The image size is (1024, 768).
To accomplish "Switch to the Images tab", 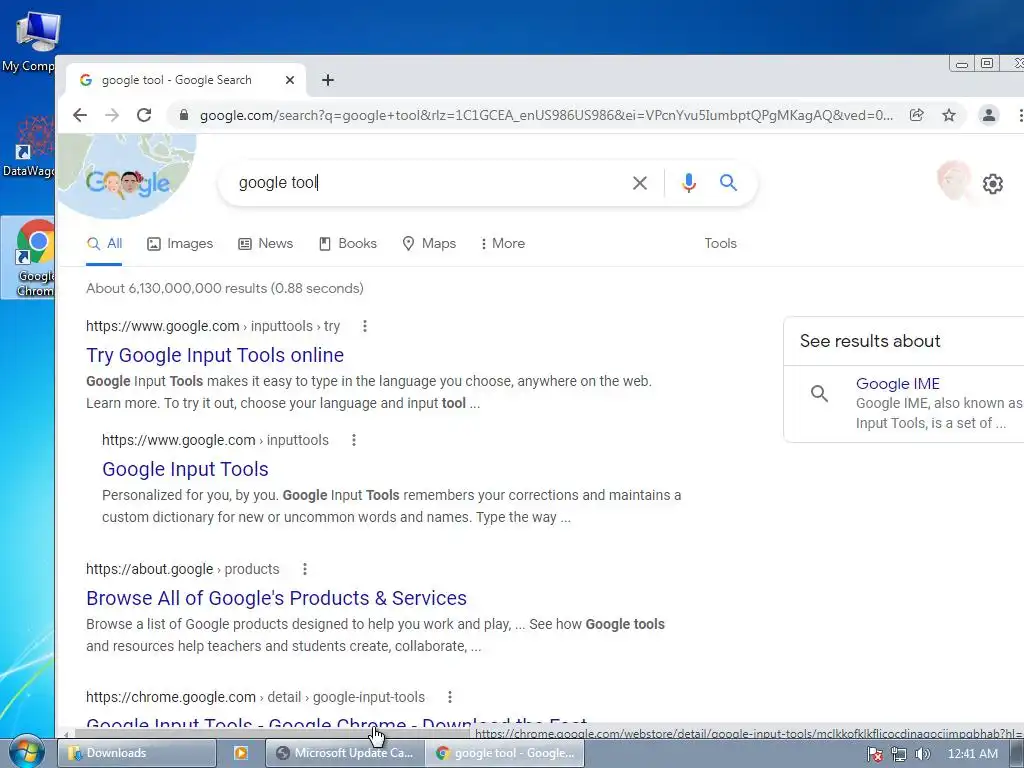I will click(180, 244).
